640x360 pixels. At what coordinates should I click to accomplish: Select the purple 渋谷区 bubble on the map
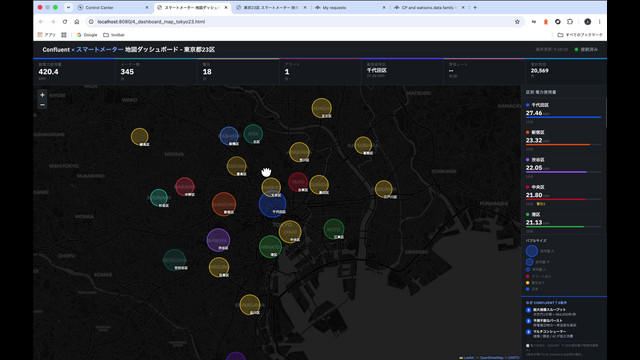tap(218, 240)
